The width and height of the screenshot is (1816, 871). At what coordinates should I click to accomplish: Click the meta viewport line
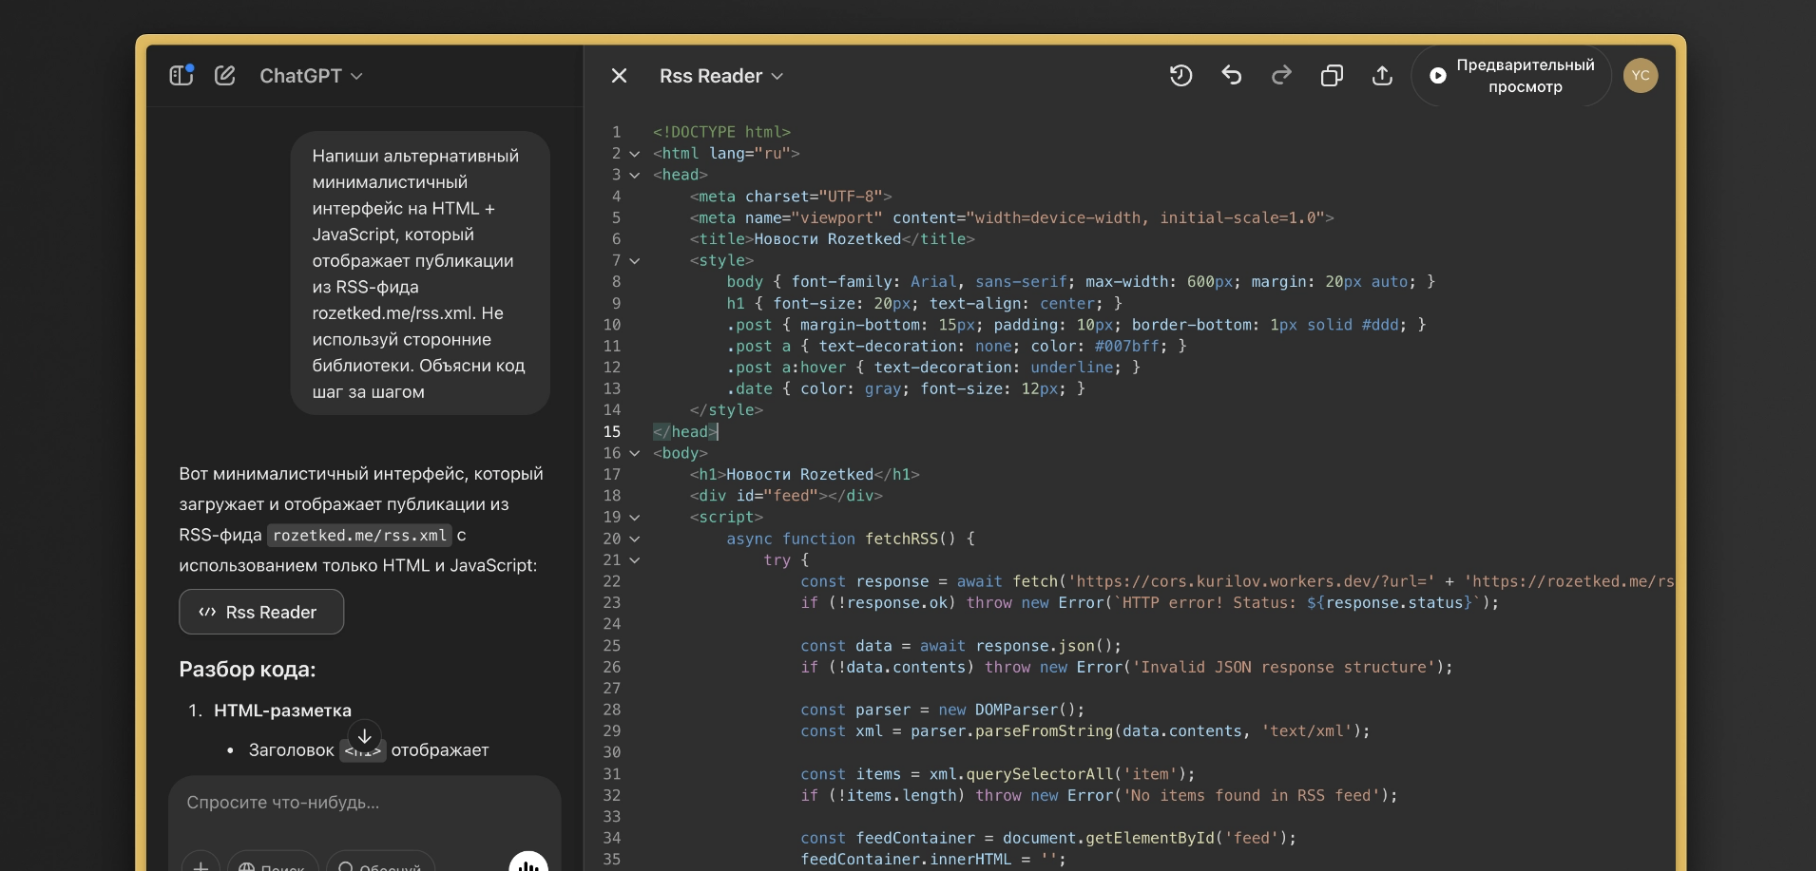pyautogui.click(x=1011, y=218)
